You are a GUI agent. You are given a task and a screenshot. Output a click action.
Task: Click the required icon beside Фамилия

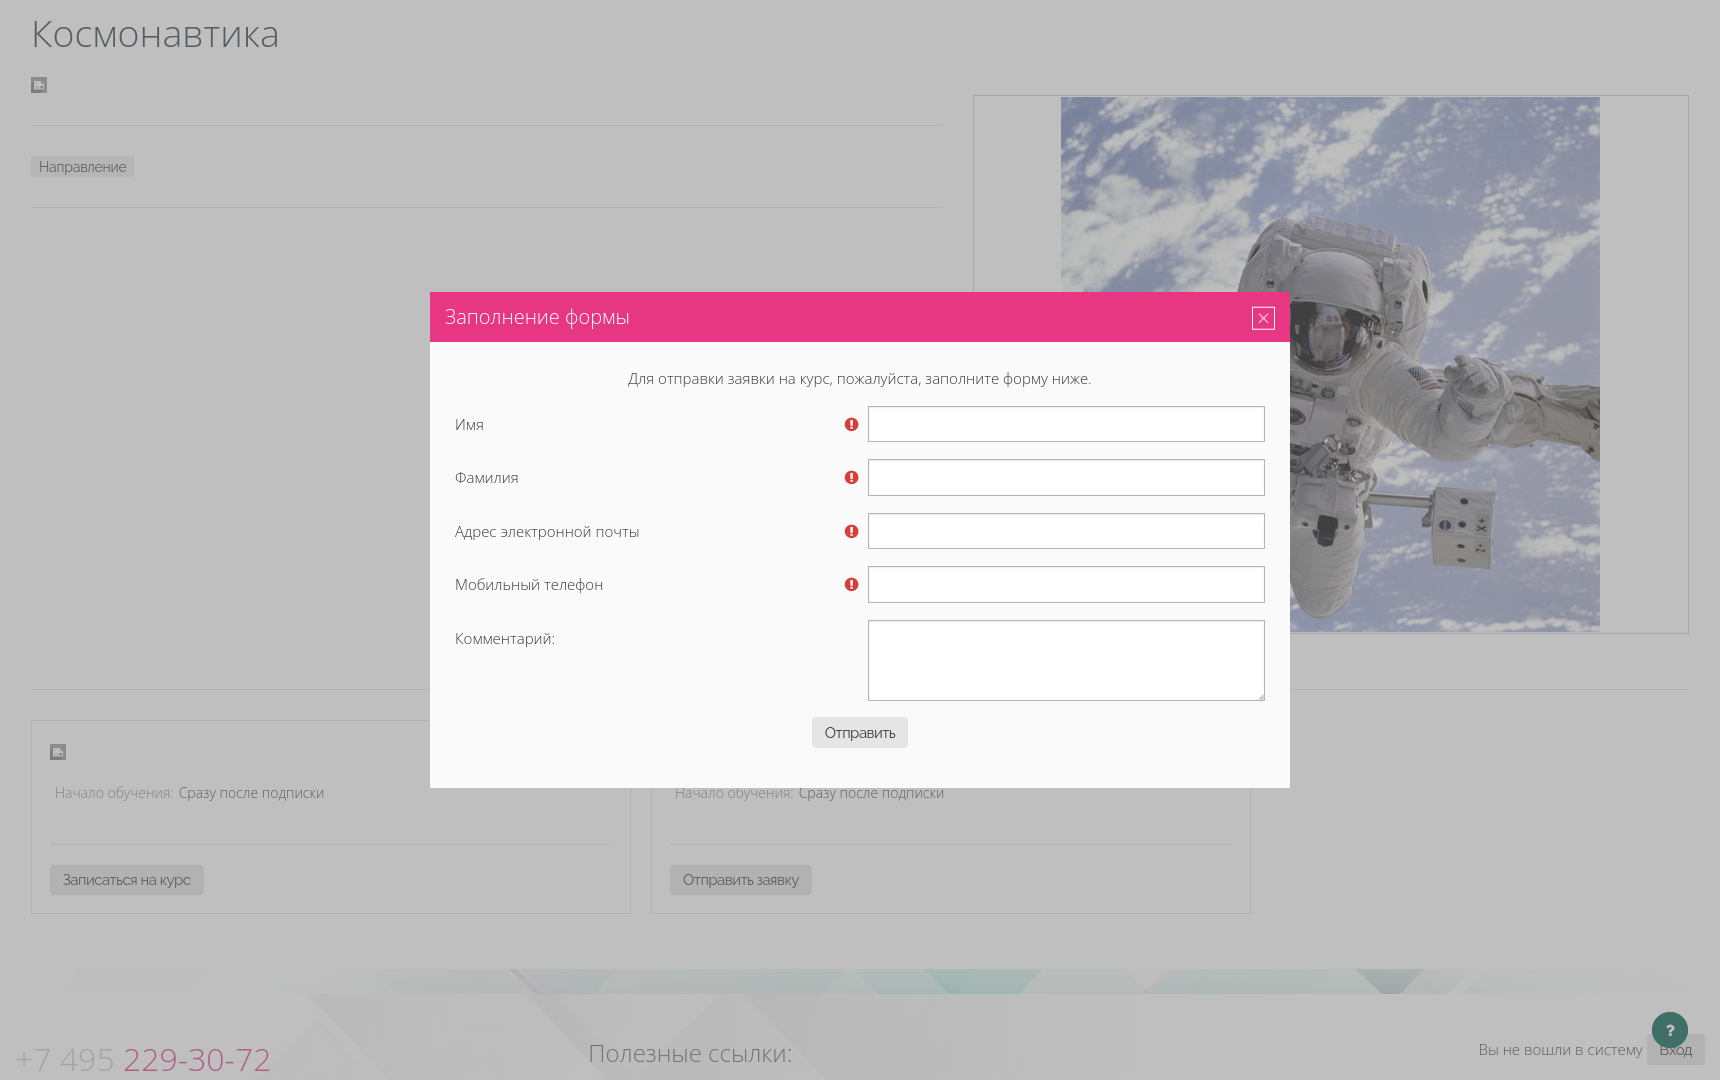click(851, 478)
